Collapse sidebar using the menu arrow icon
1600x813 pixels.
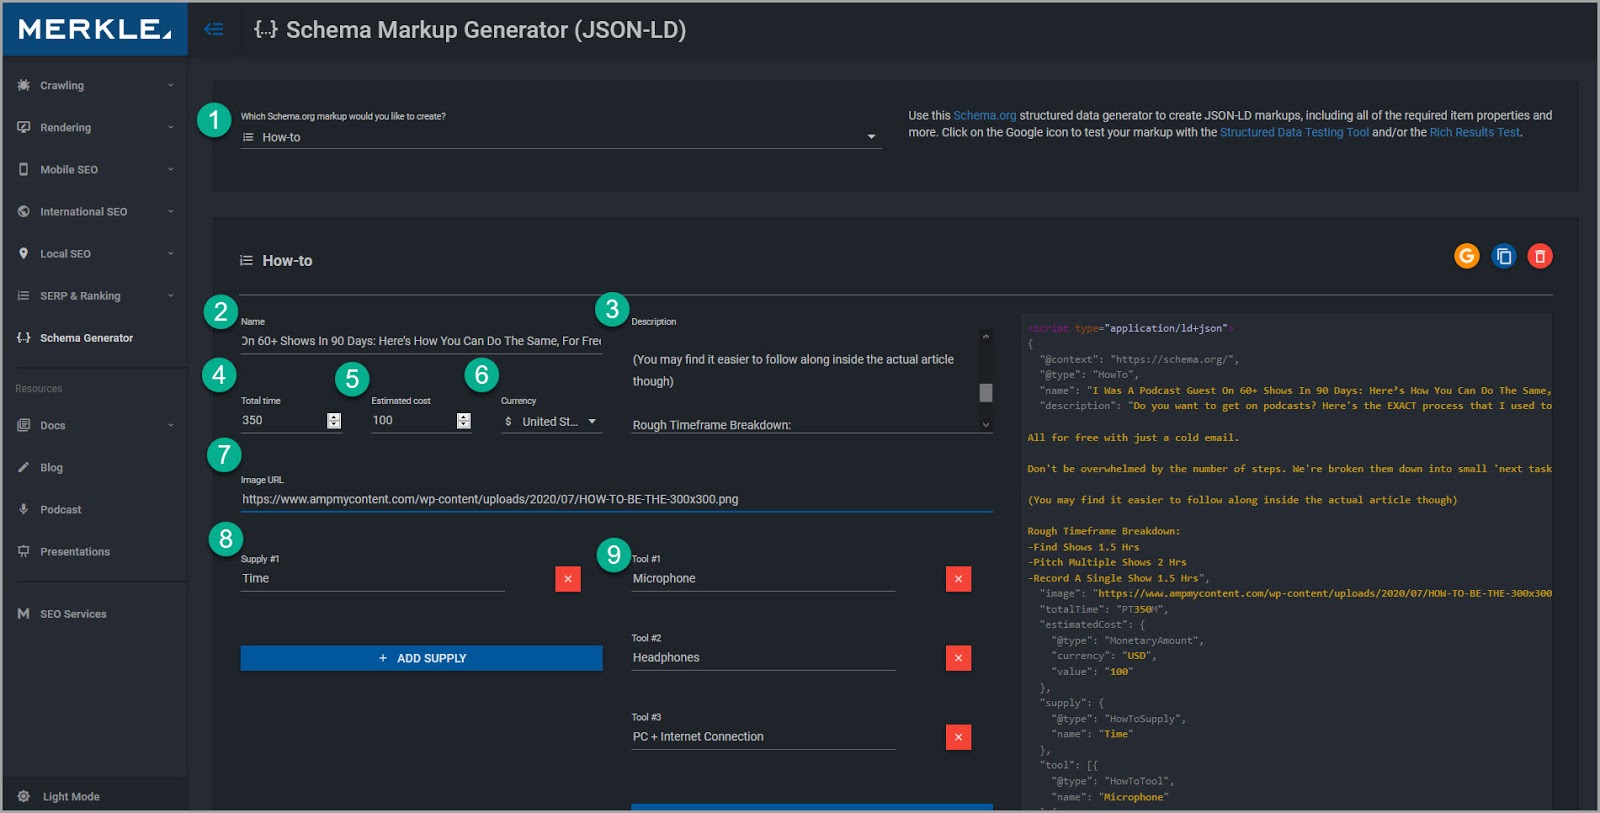click(x=213, y=29)
